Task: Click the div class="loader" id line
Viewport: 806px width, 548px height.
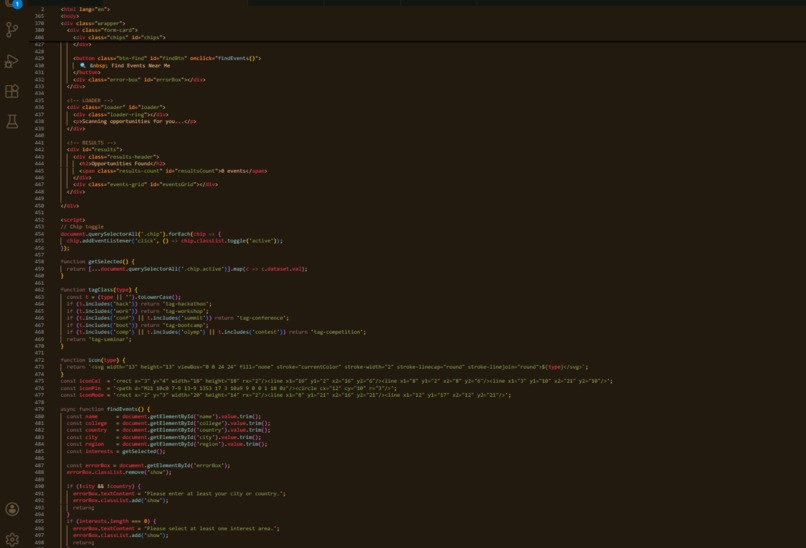Action: coord(116,107)
